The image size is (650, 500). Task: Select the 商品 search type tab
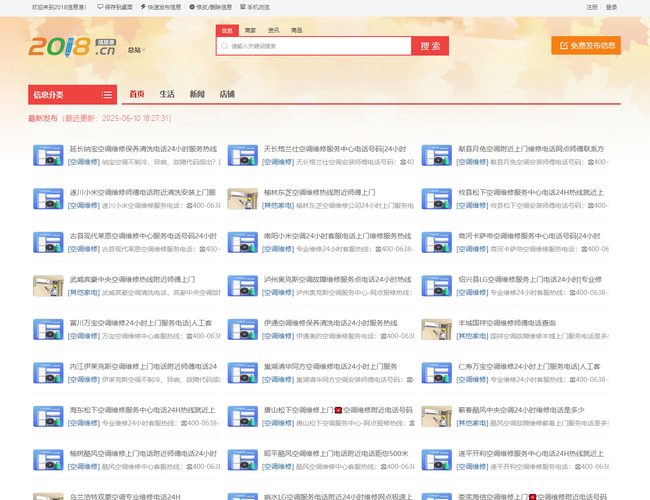pyautogui.click(x=296, y=31)
